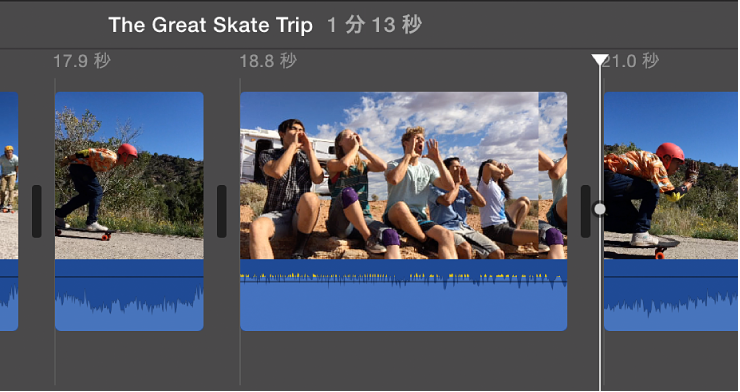Click the audio waveform of the group clip
Image resolution: width=740 pixels, height=392 pixels.
pos(404,295)
